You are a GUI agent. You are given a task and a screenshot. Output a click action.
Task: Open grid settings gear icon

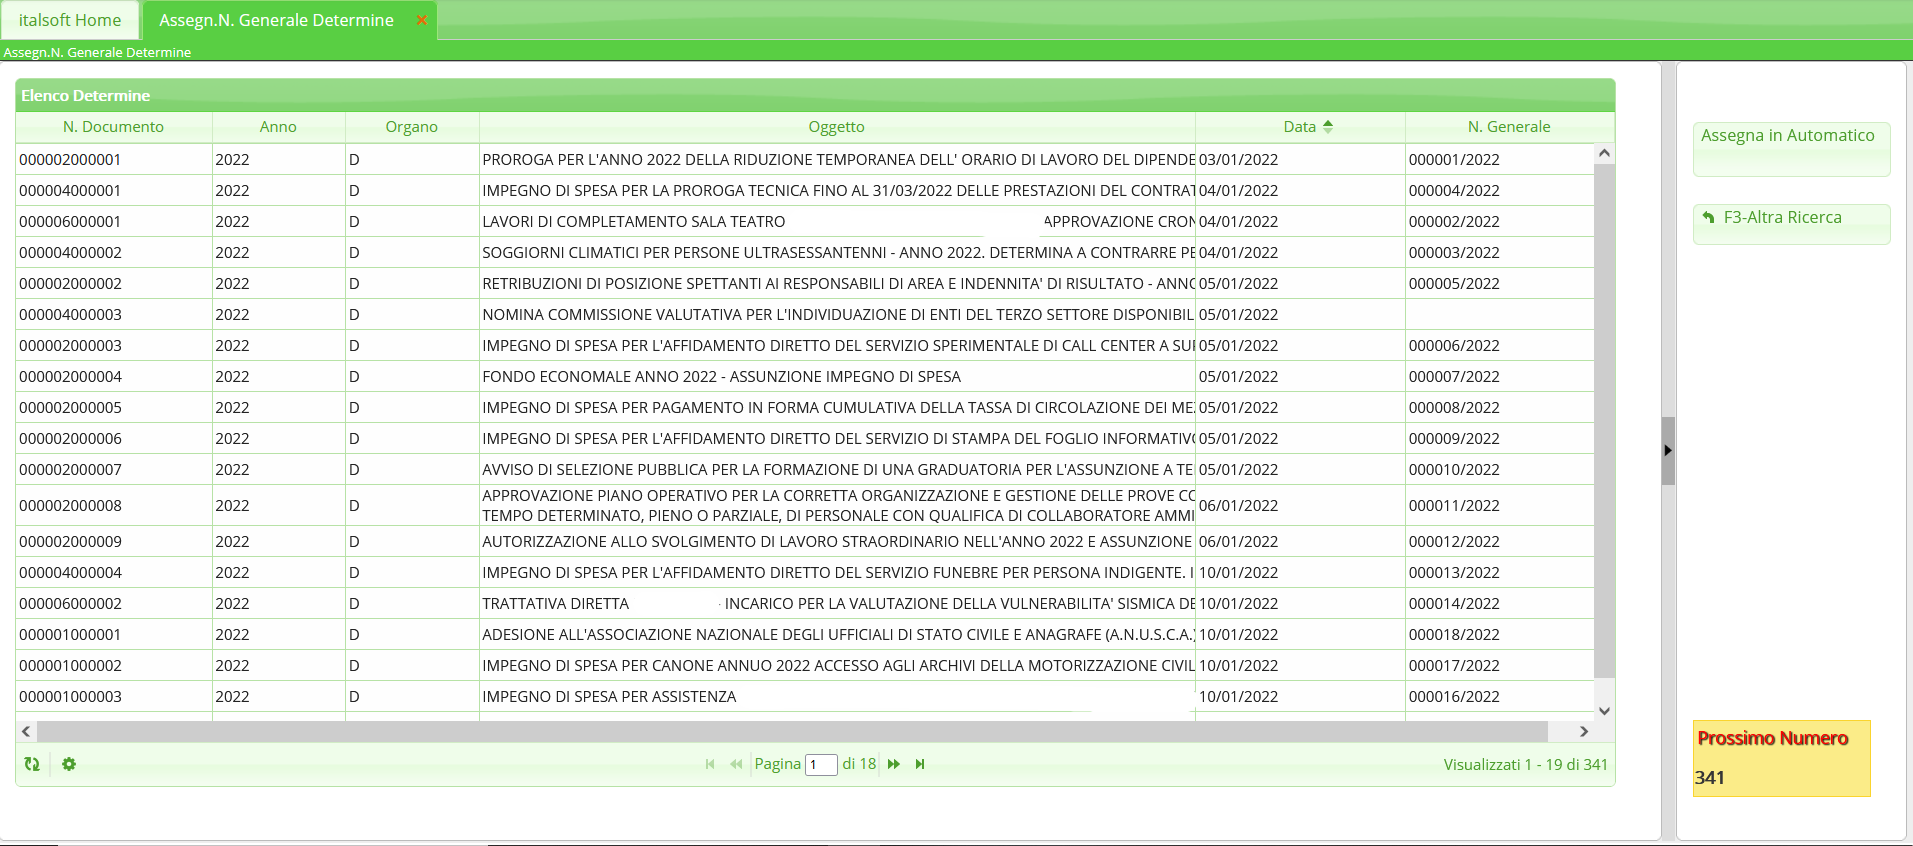pyautogui.click(x=69, y=764)
